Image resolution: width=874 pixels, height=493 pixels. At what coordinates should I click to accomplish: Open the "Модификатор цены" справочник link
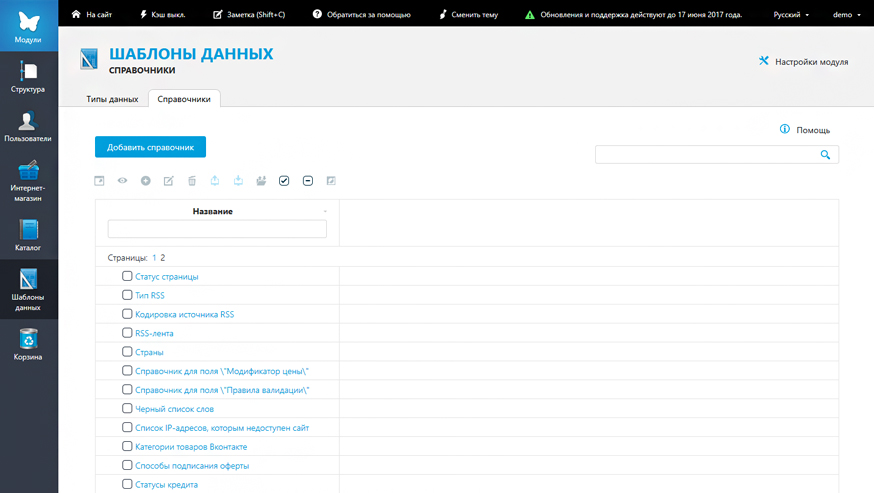(x=222, y=371)
